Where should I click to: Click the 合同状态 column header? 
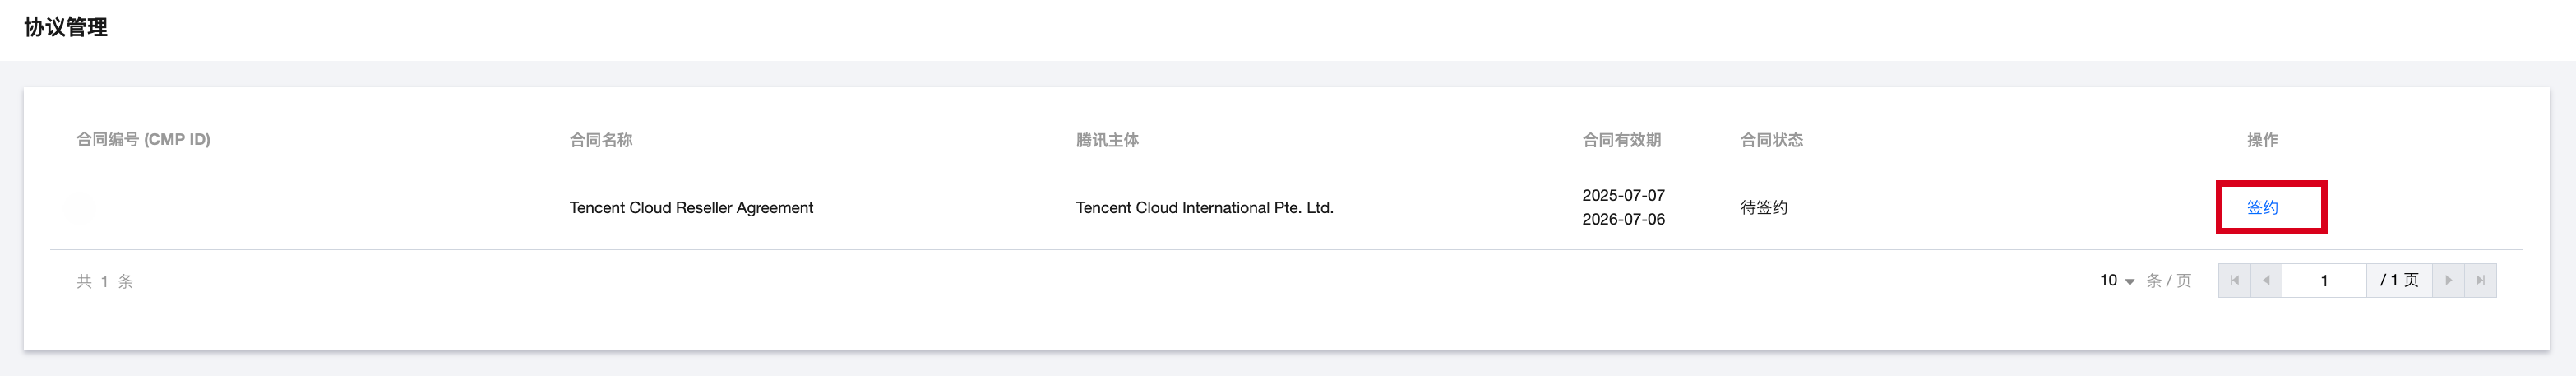(1771, 140)
